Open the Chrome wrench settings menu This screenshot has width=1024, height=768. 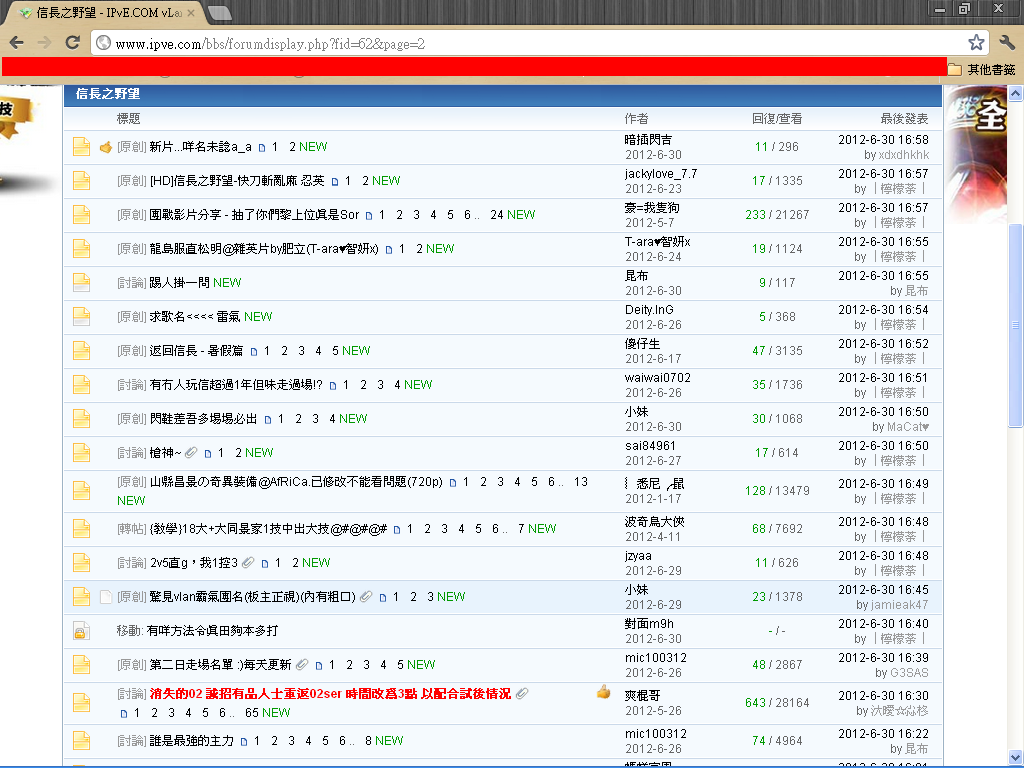[1007, 42]
